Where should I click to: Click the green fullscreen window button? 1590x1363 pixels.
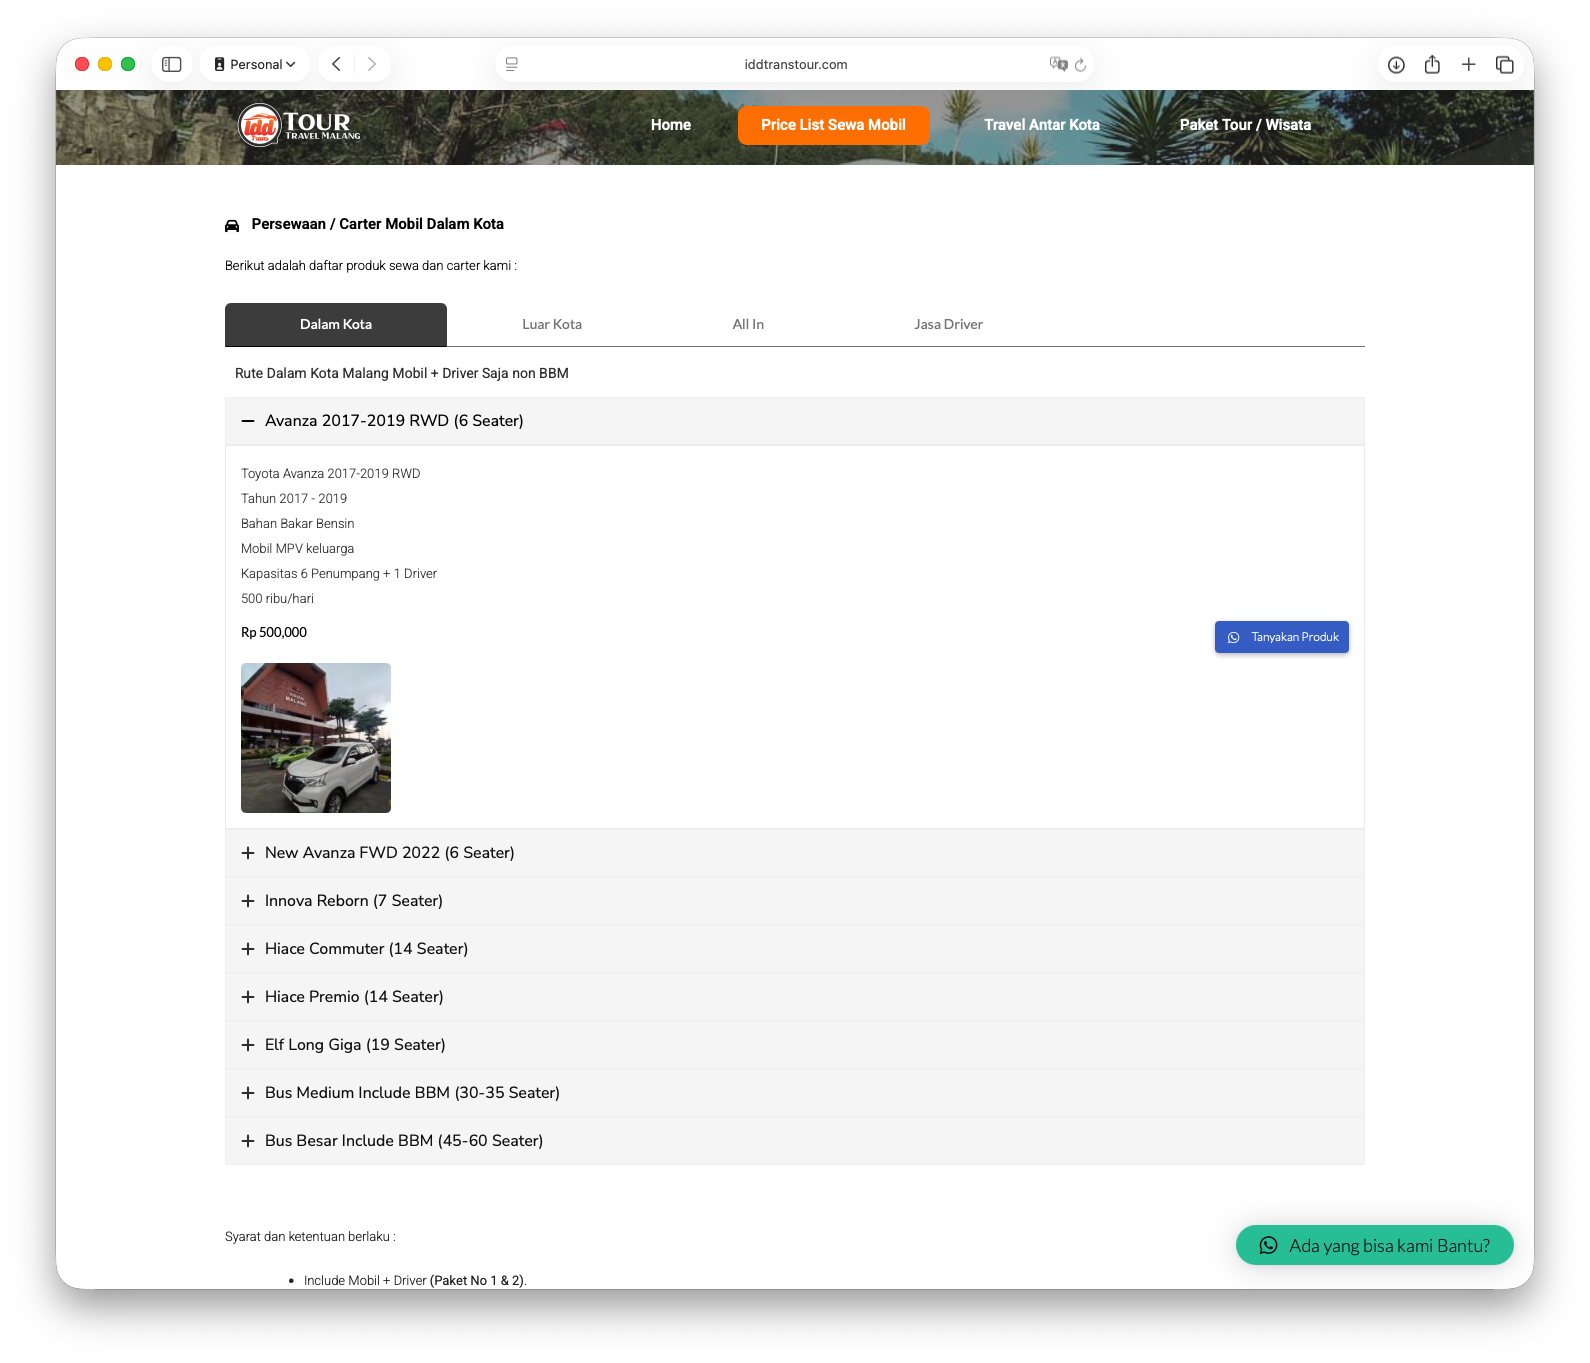click(x=128, y=64)
